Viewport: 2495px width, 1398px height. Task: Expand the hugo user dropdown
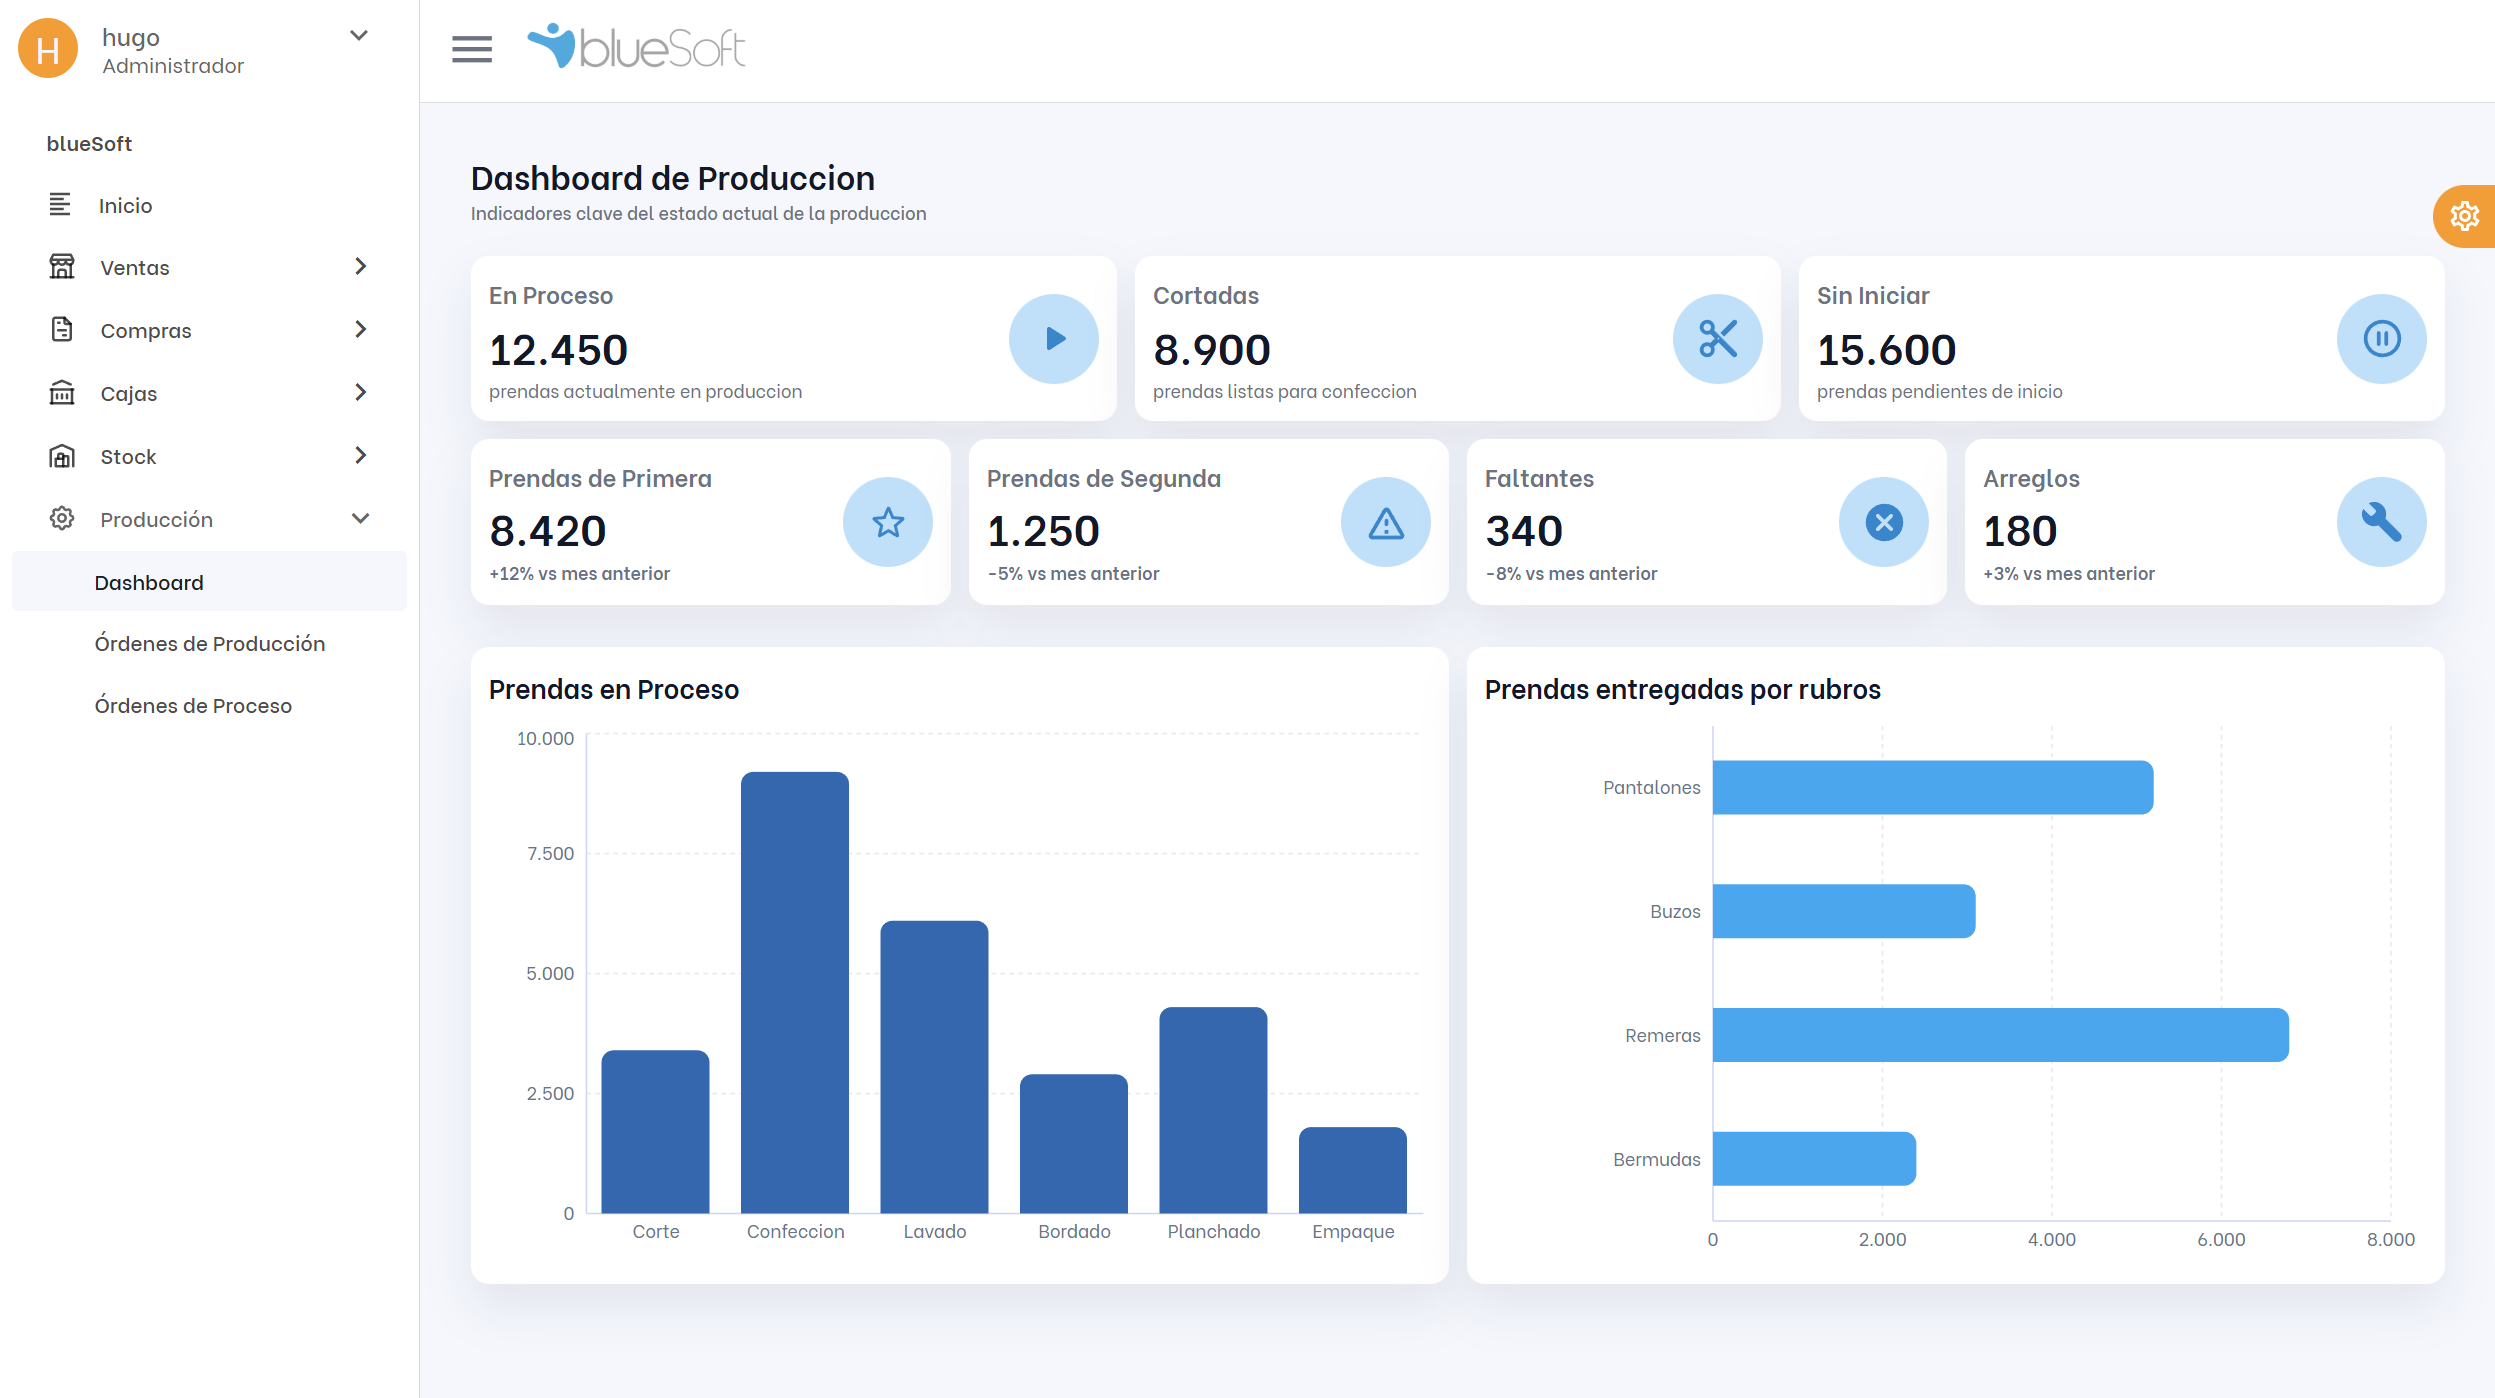(359, 36)
